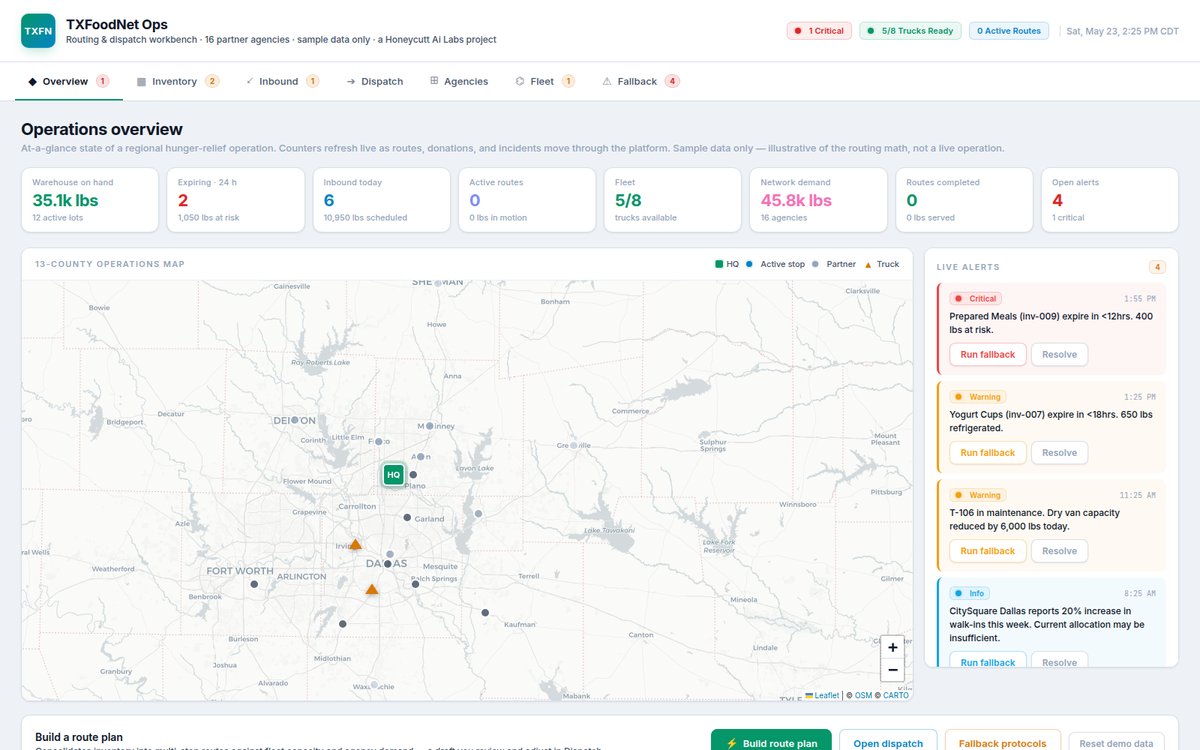This screenshot has width=1200, height=750.
Task: Click the Info severity tag
Action: tap(970, 593)
